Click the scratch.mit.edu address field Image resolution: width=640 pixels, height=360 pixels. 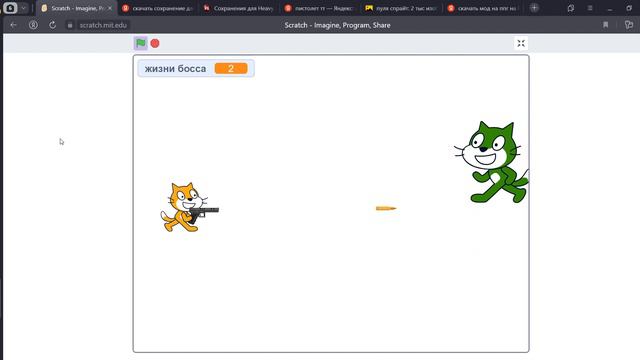click(x=103, y=25)
